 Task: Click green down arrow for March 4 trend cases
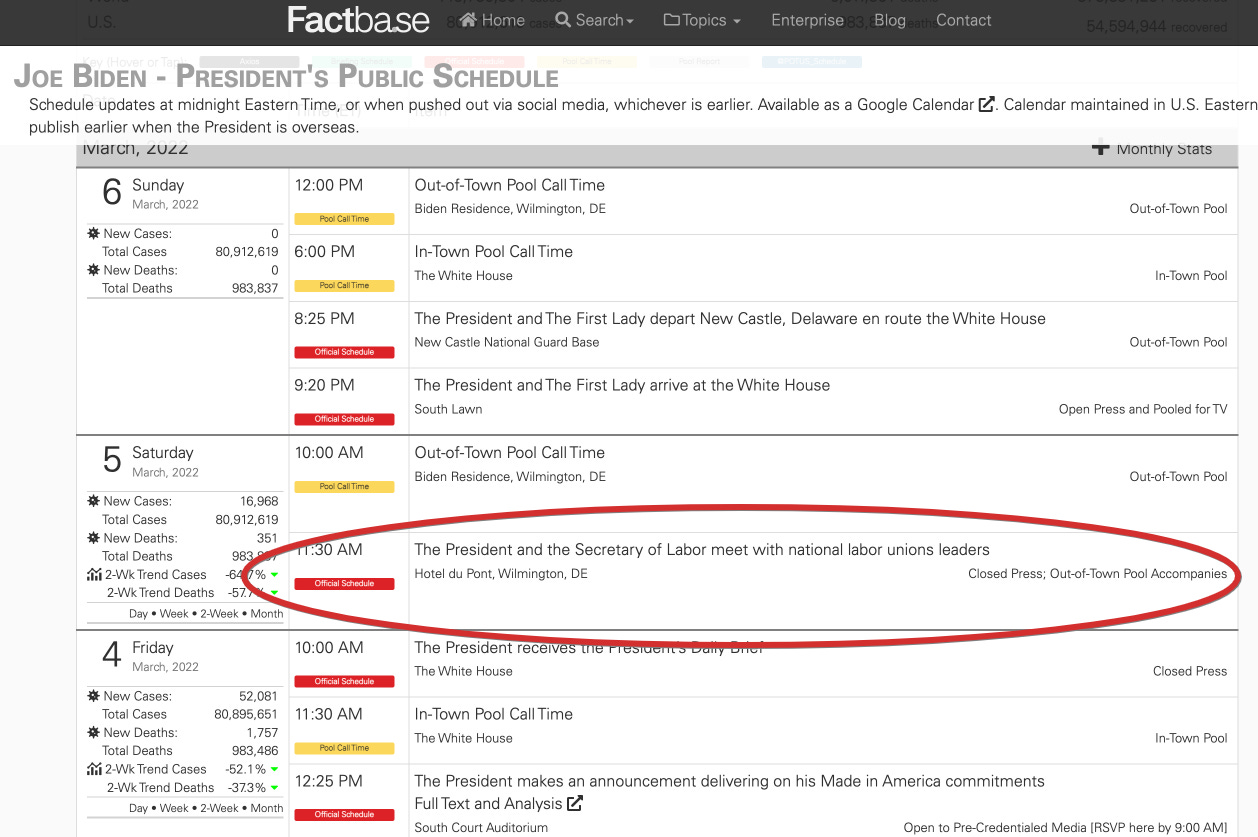[275, 770]
